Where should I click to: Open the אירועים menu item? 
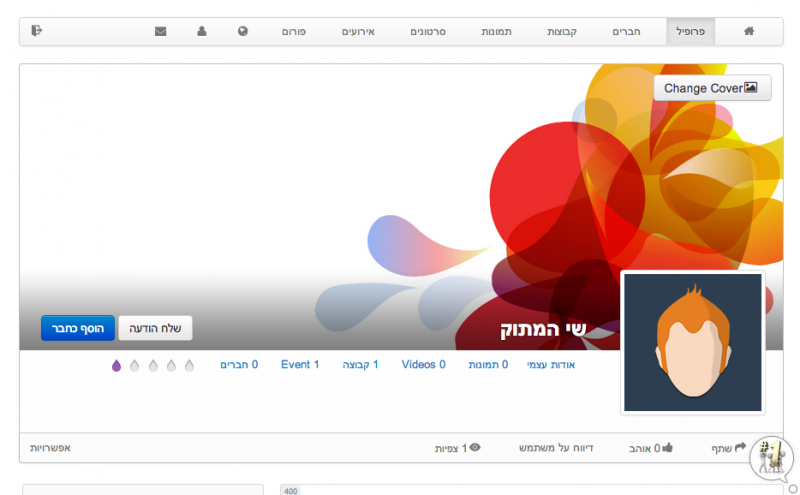point(358,32)
